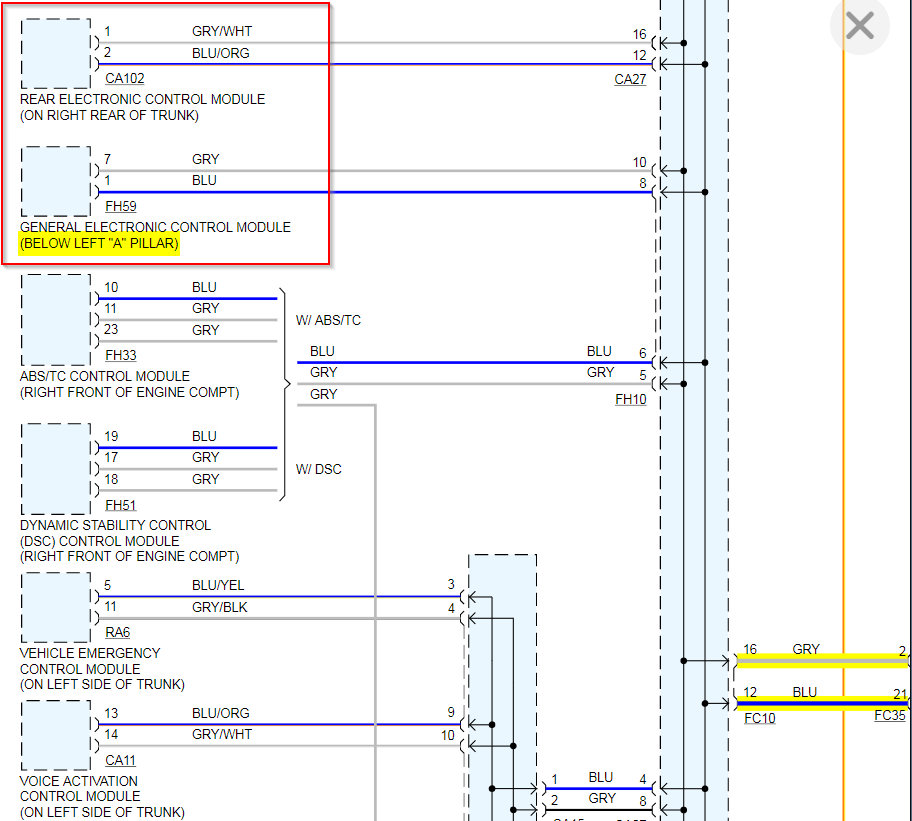Open connector link CA102
912x821 pixels.
(x=124, y=78)
